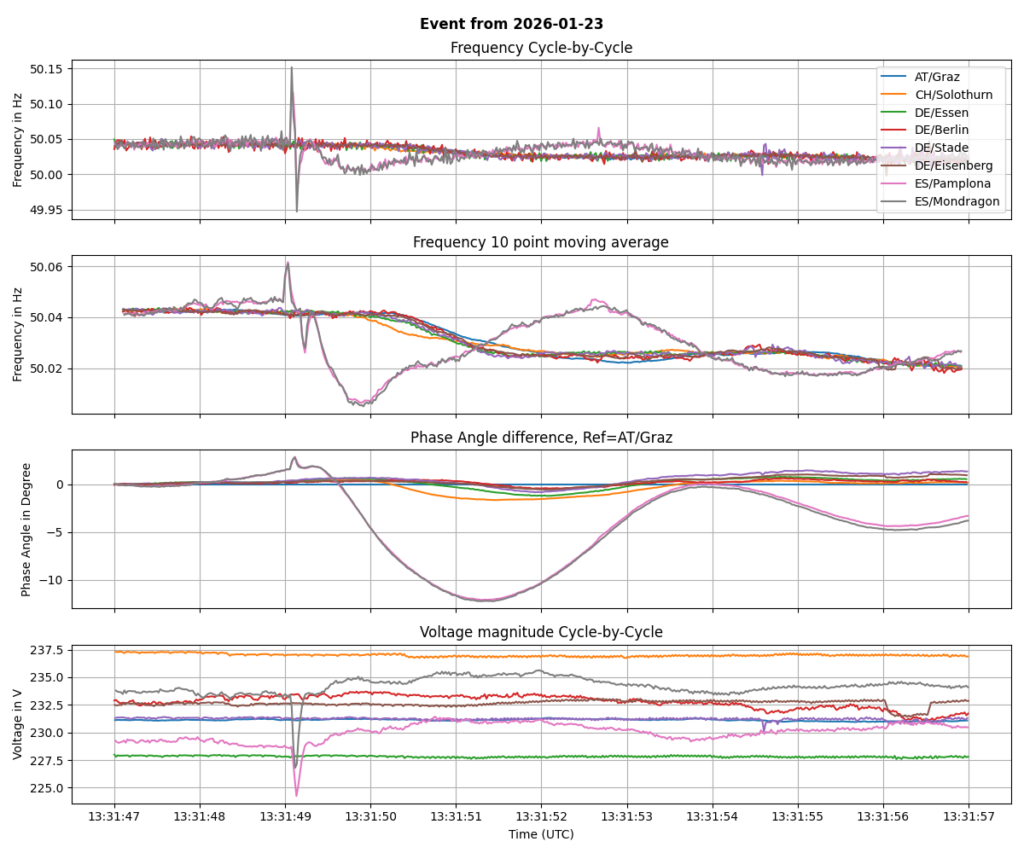
Task: Click the 237.5 voltage axis tick label
Action: [x=47, y=650]
